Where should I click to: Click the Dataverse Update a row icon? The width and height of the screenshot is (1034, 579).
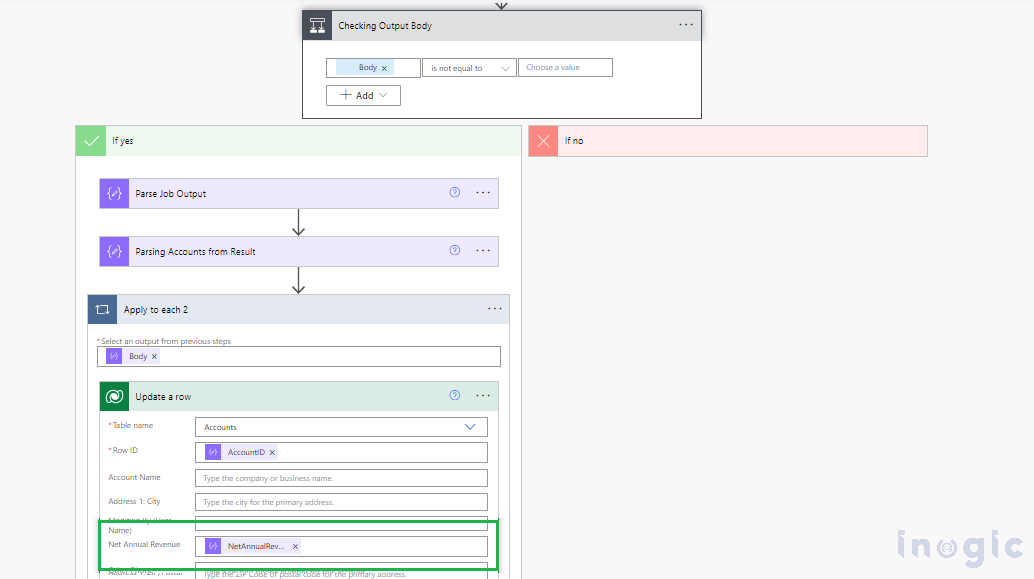pos(115,396)
